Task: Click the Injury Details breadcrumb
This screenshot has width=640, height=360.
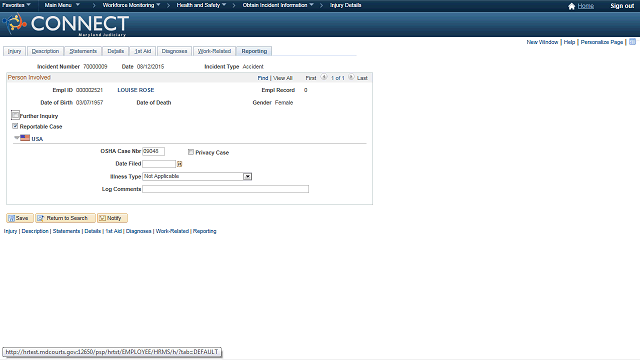Action: 345,5
